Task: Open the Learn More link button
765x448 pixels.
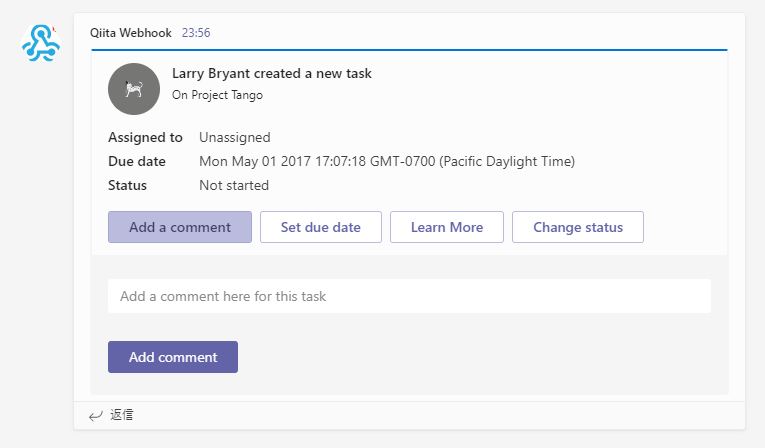Action: [447, 227]
